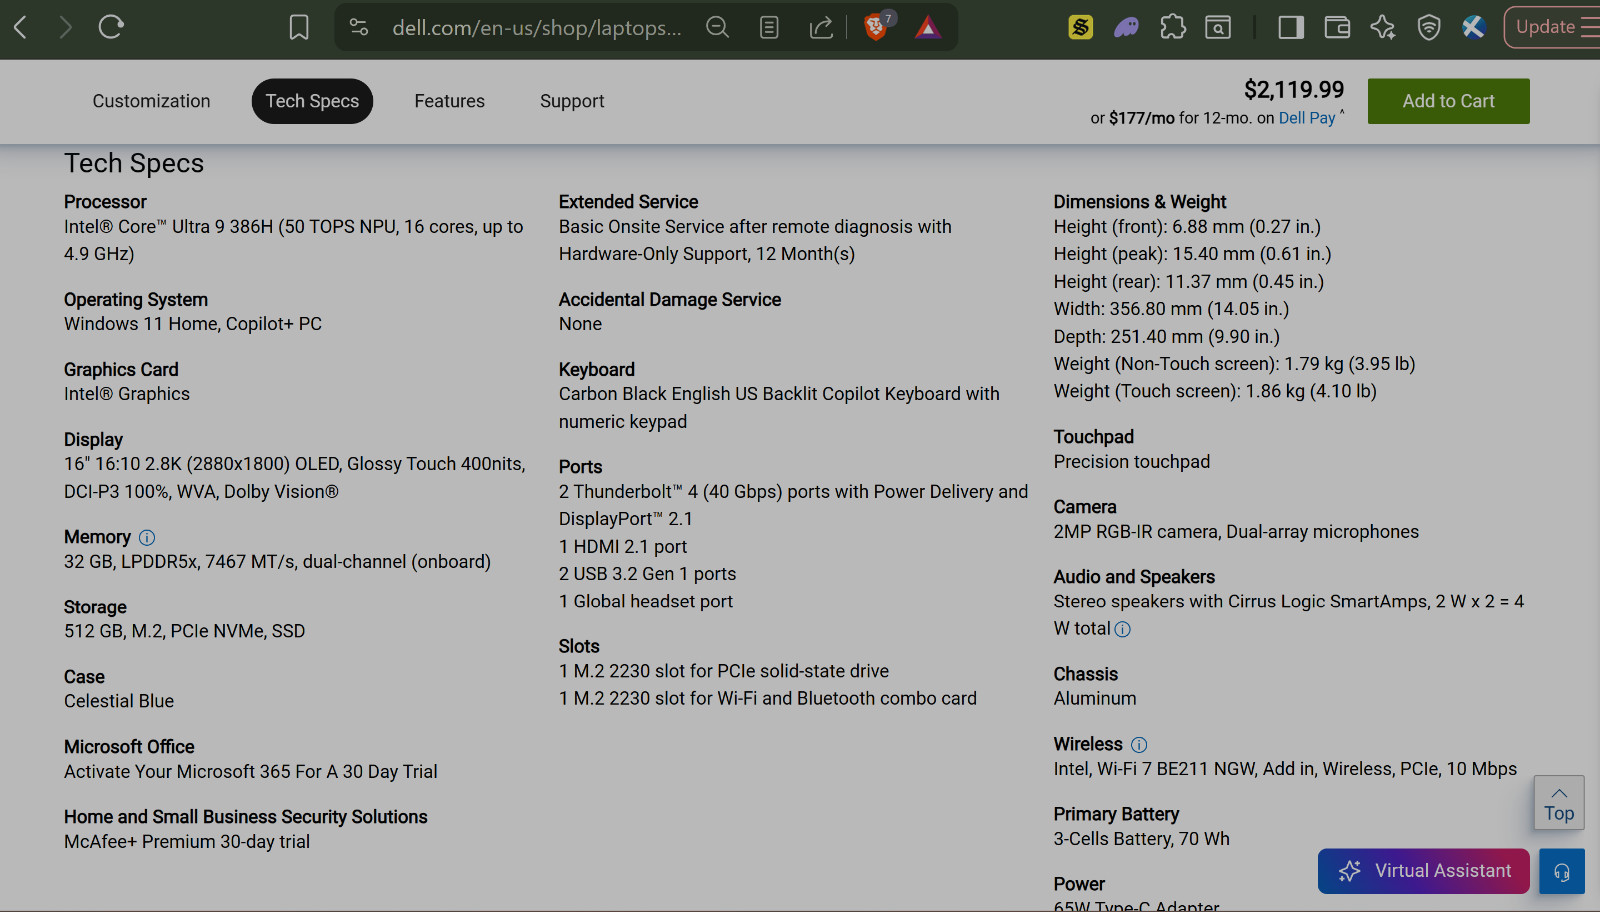
Task: Open Brave Shields lion icon
Action: coord(877,26)
